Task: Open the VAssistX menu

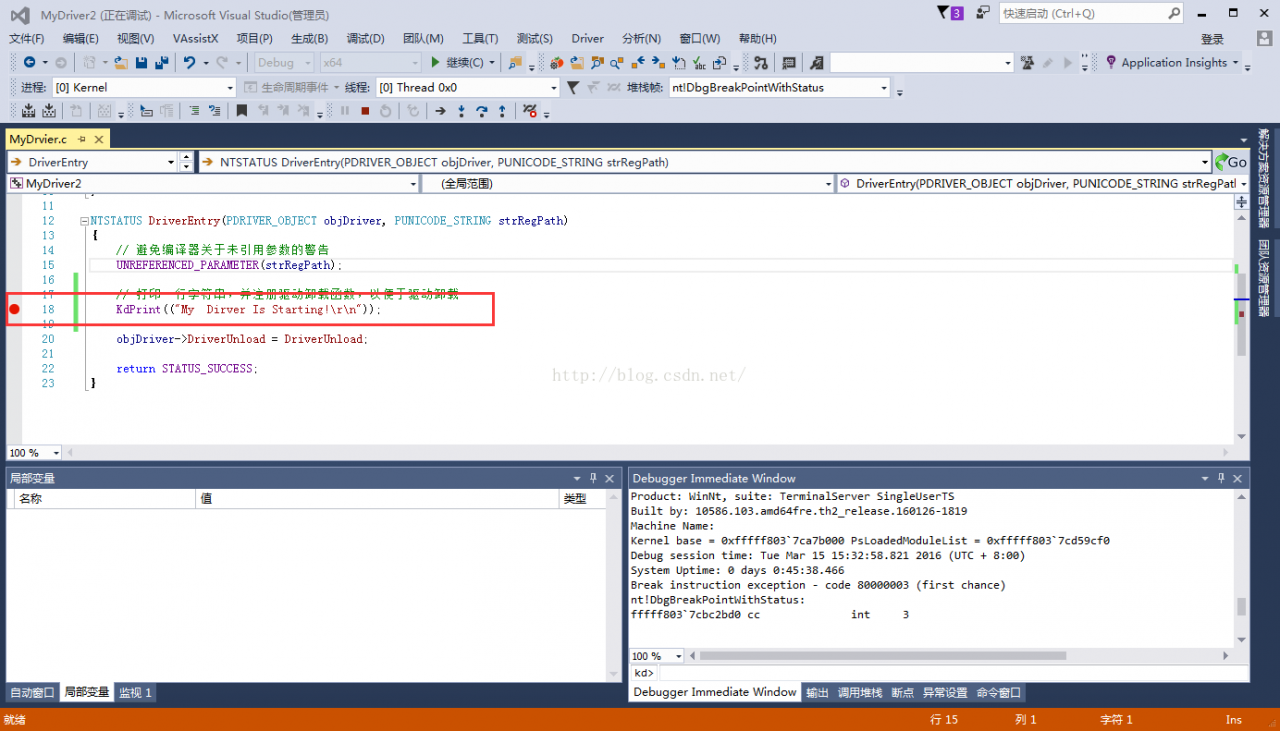Action: click(195, 39)
